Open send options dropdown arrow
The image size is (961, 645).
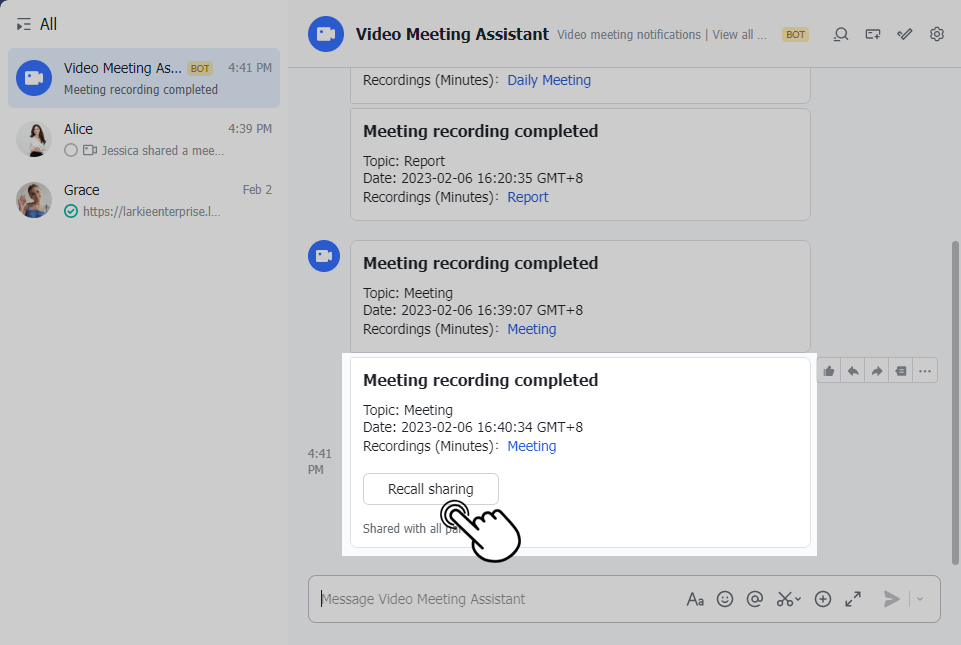tap(920, 599)
